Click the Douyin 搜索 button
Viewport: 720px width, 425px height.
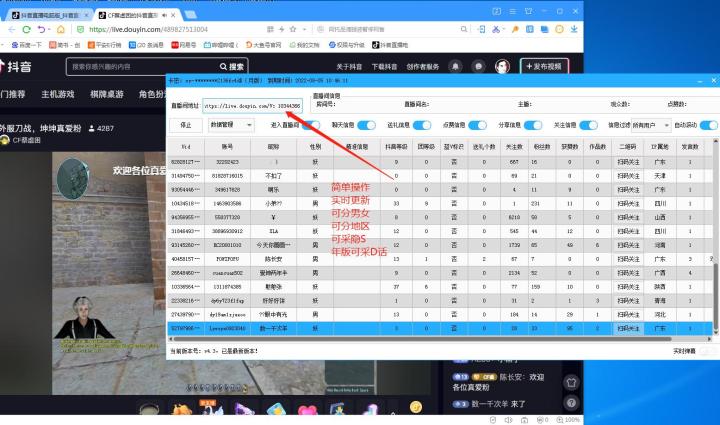(x=232, y=67)
